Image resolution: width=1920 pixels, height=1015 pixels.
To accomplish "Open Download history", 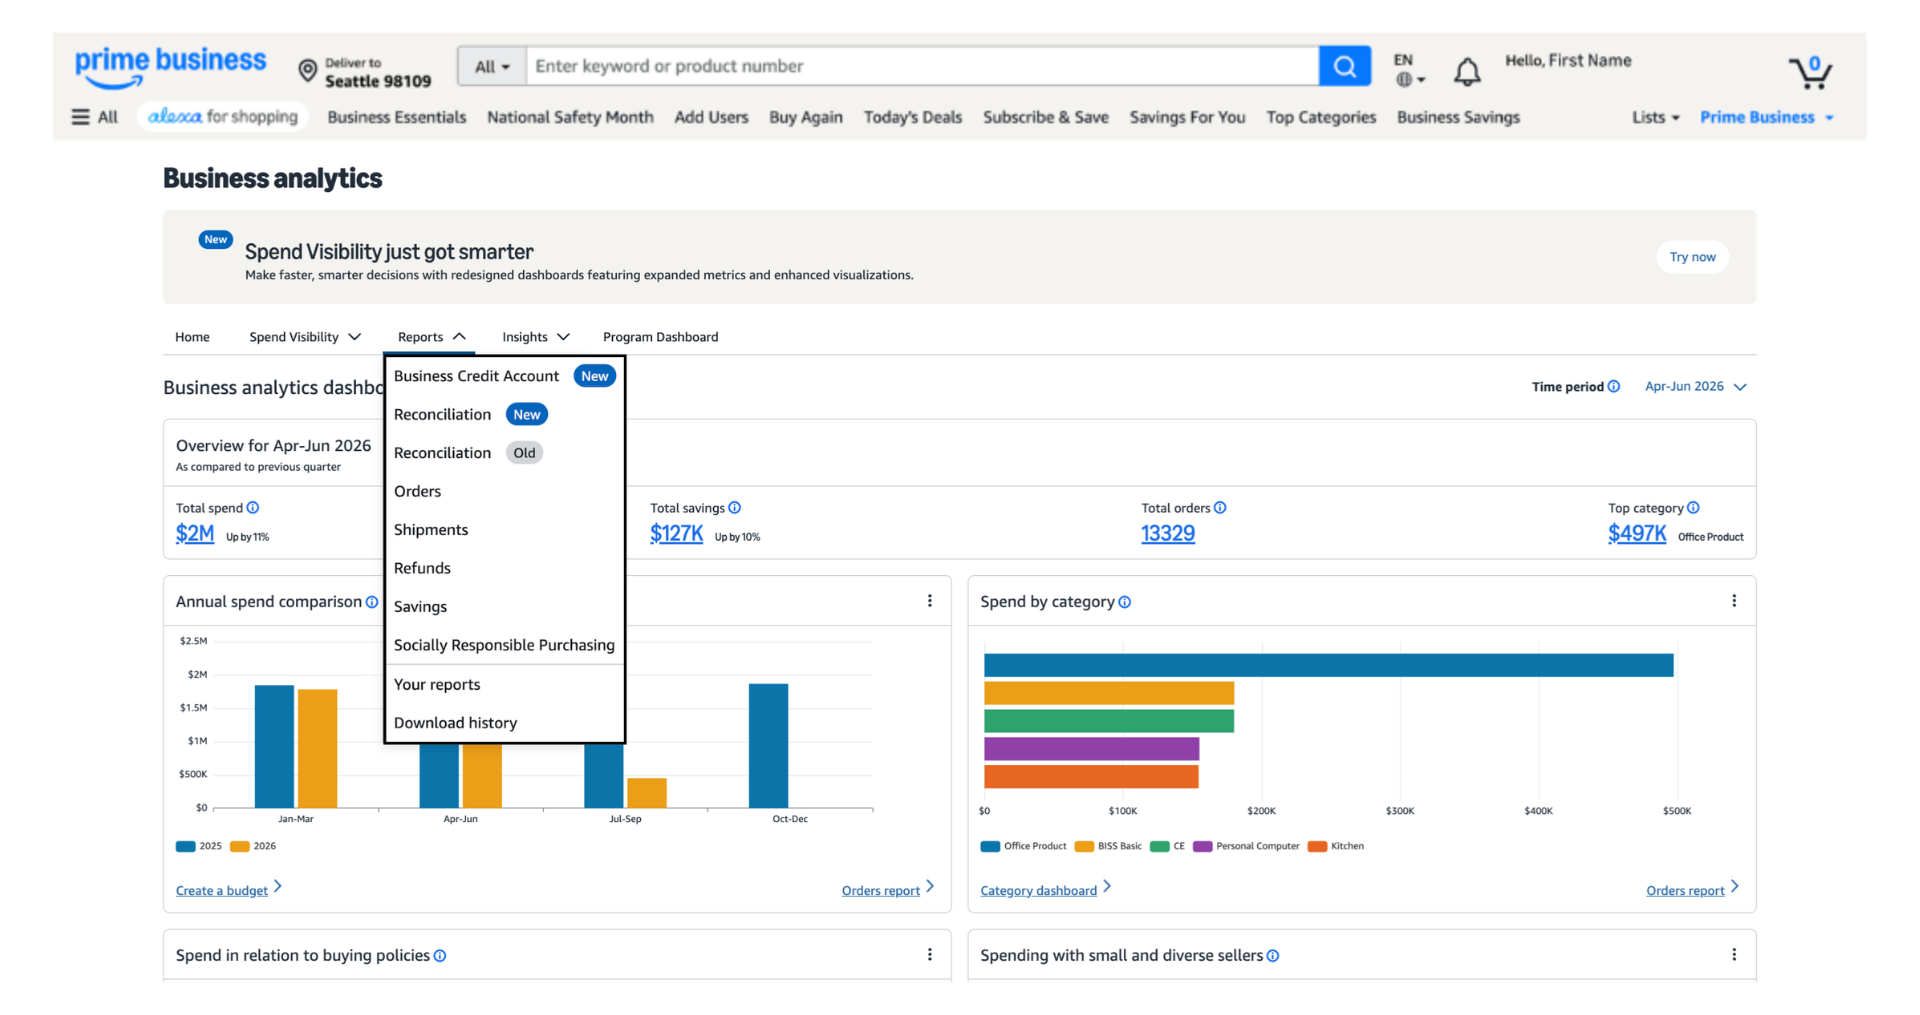I will pos(504,723).
